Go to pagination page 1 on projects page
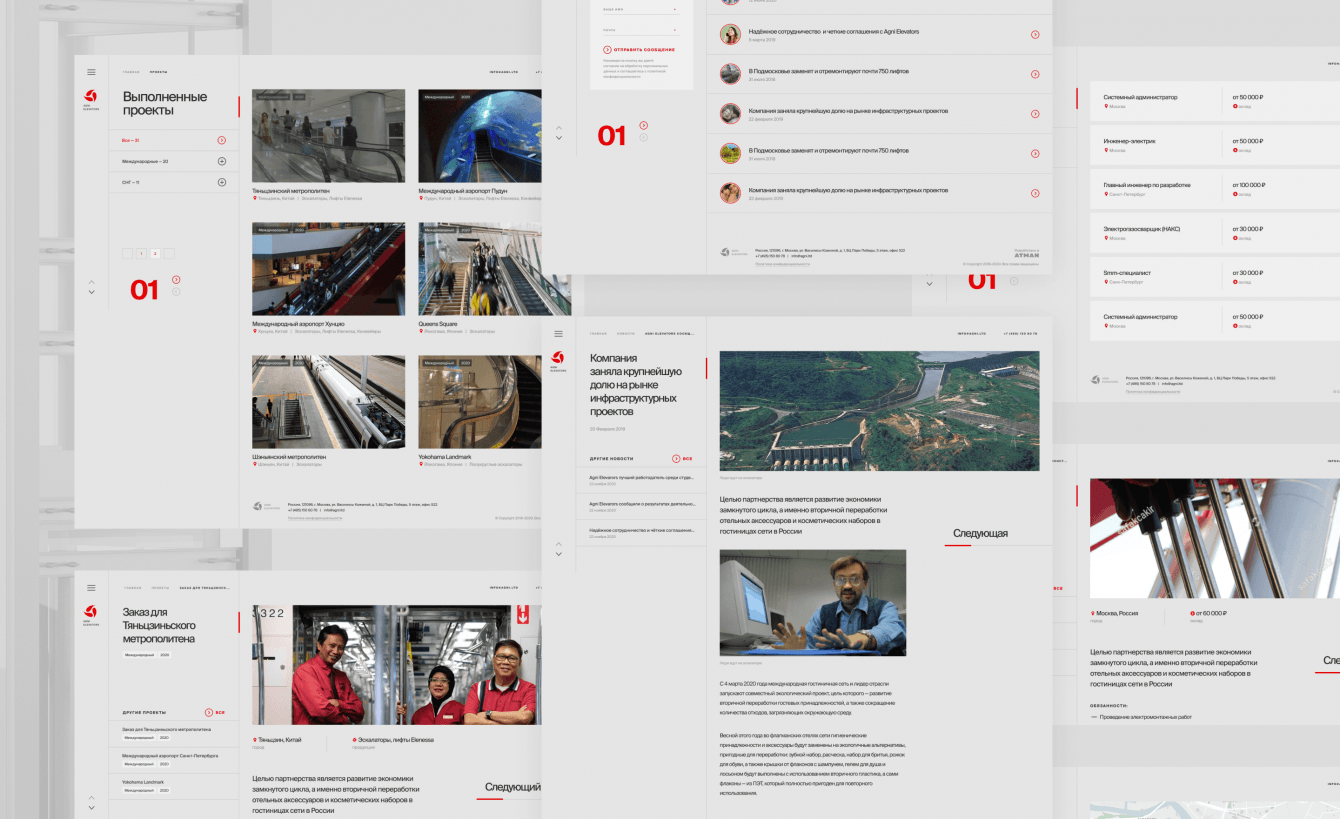The image size is (1340, 819). 141,254
